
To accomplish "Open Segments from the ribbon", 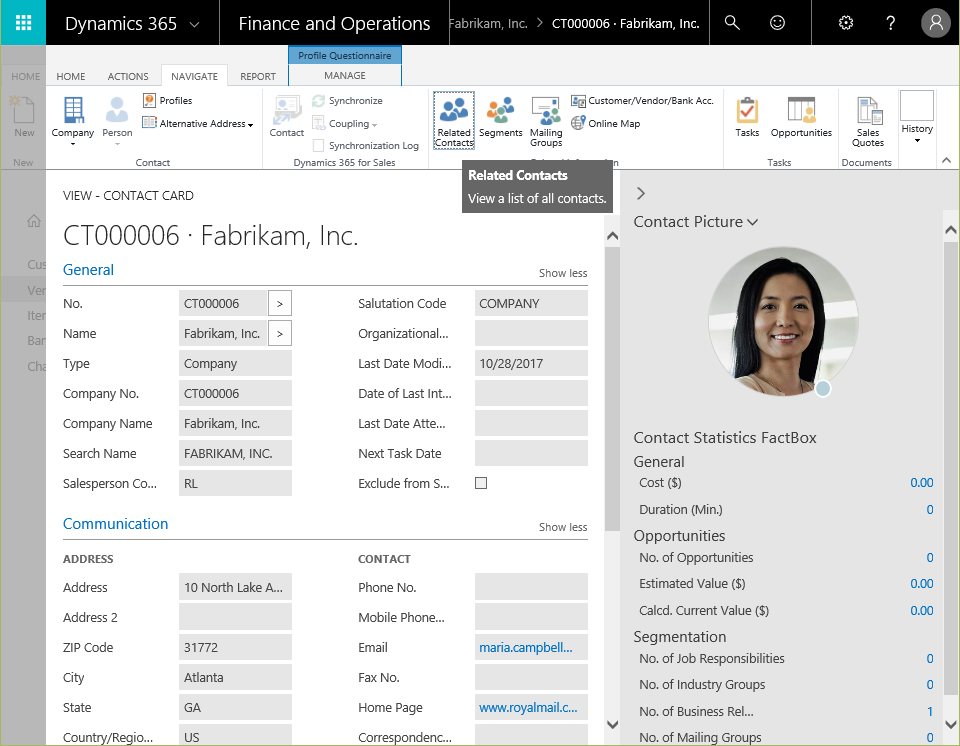I will tap(500, 118).
